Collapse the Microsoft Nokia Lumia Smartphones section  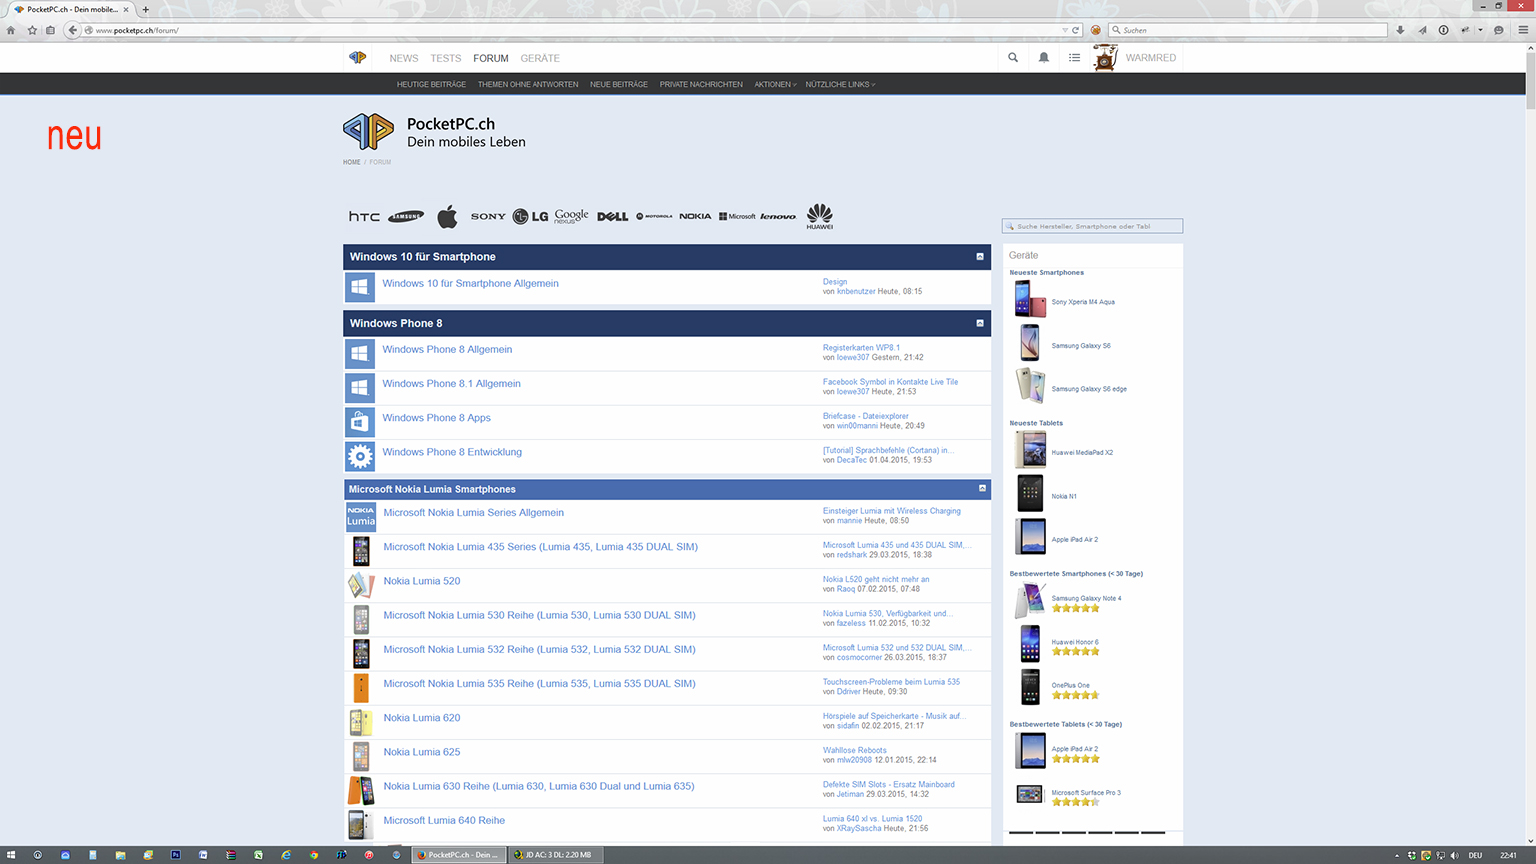[x=982, y=488]
